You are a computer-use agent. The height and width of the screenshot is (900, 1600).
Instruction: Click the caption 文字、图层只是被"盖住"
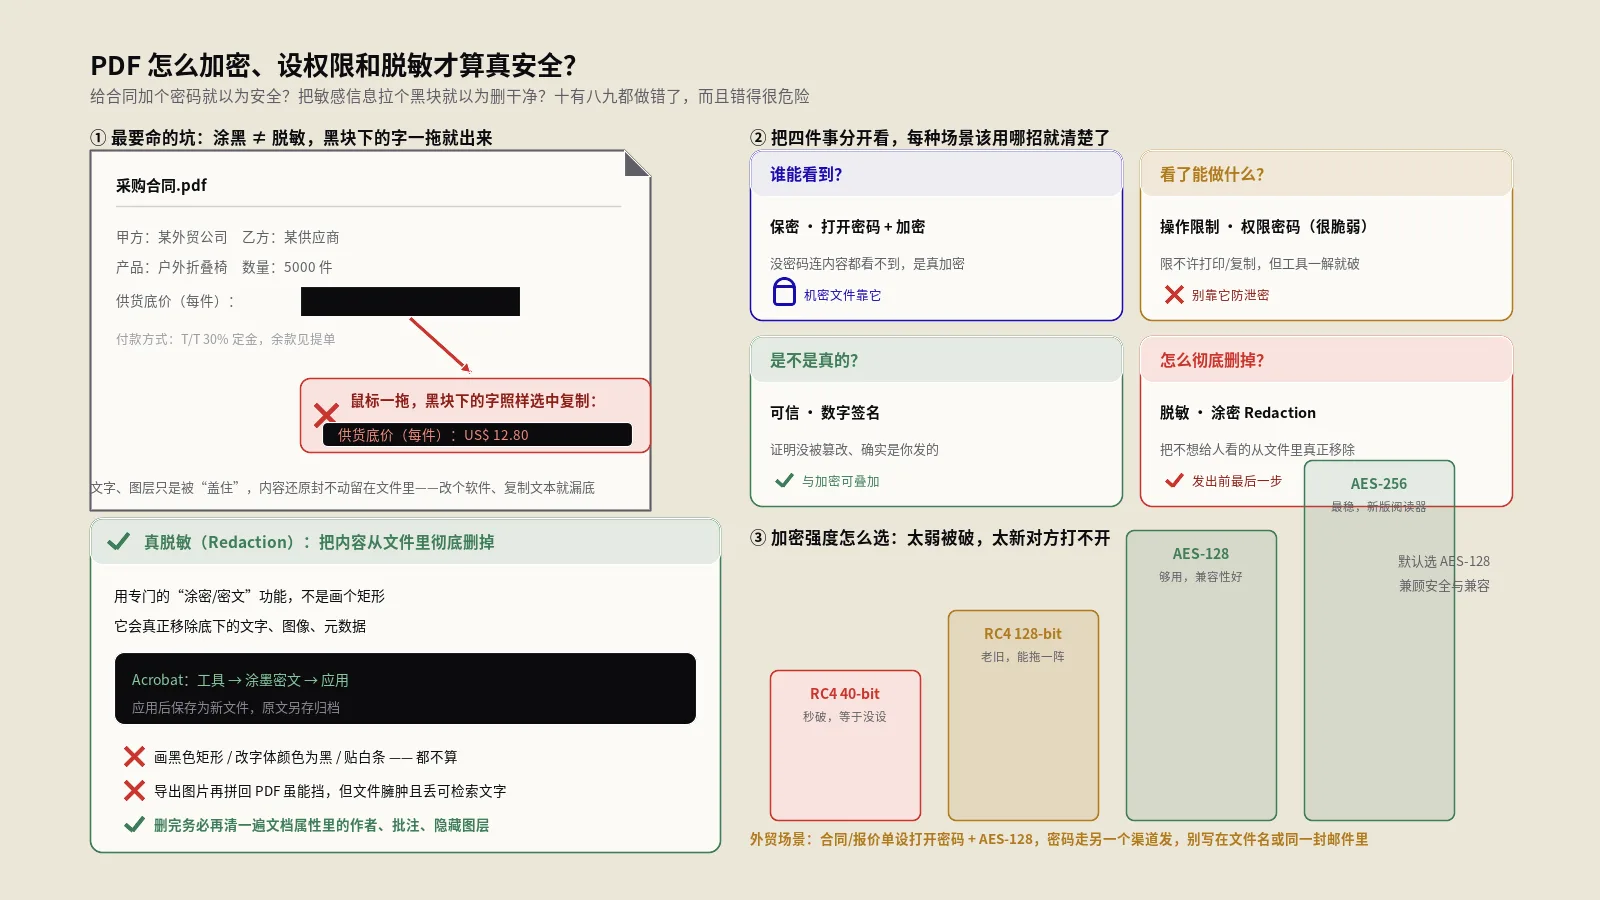342,487
